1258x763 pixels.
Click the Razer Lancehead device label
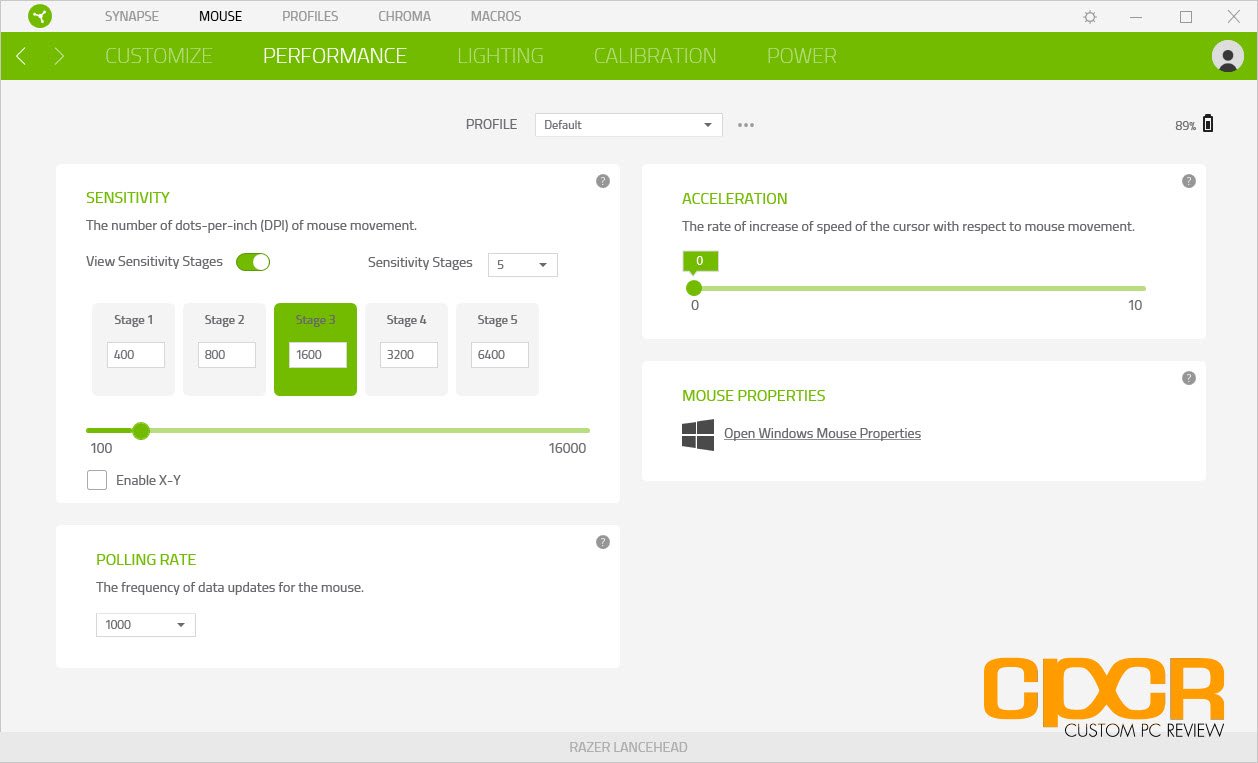pyautogui.click(x=628, y=747)
